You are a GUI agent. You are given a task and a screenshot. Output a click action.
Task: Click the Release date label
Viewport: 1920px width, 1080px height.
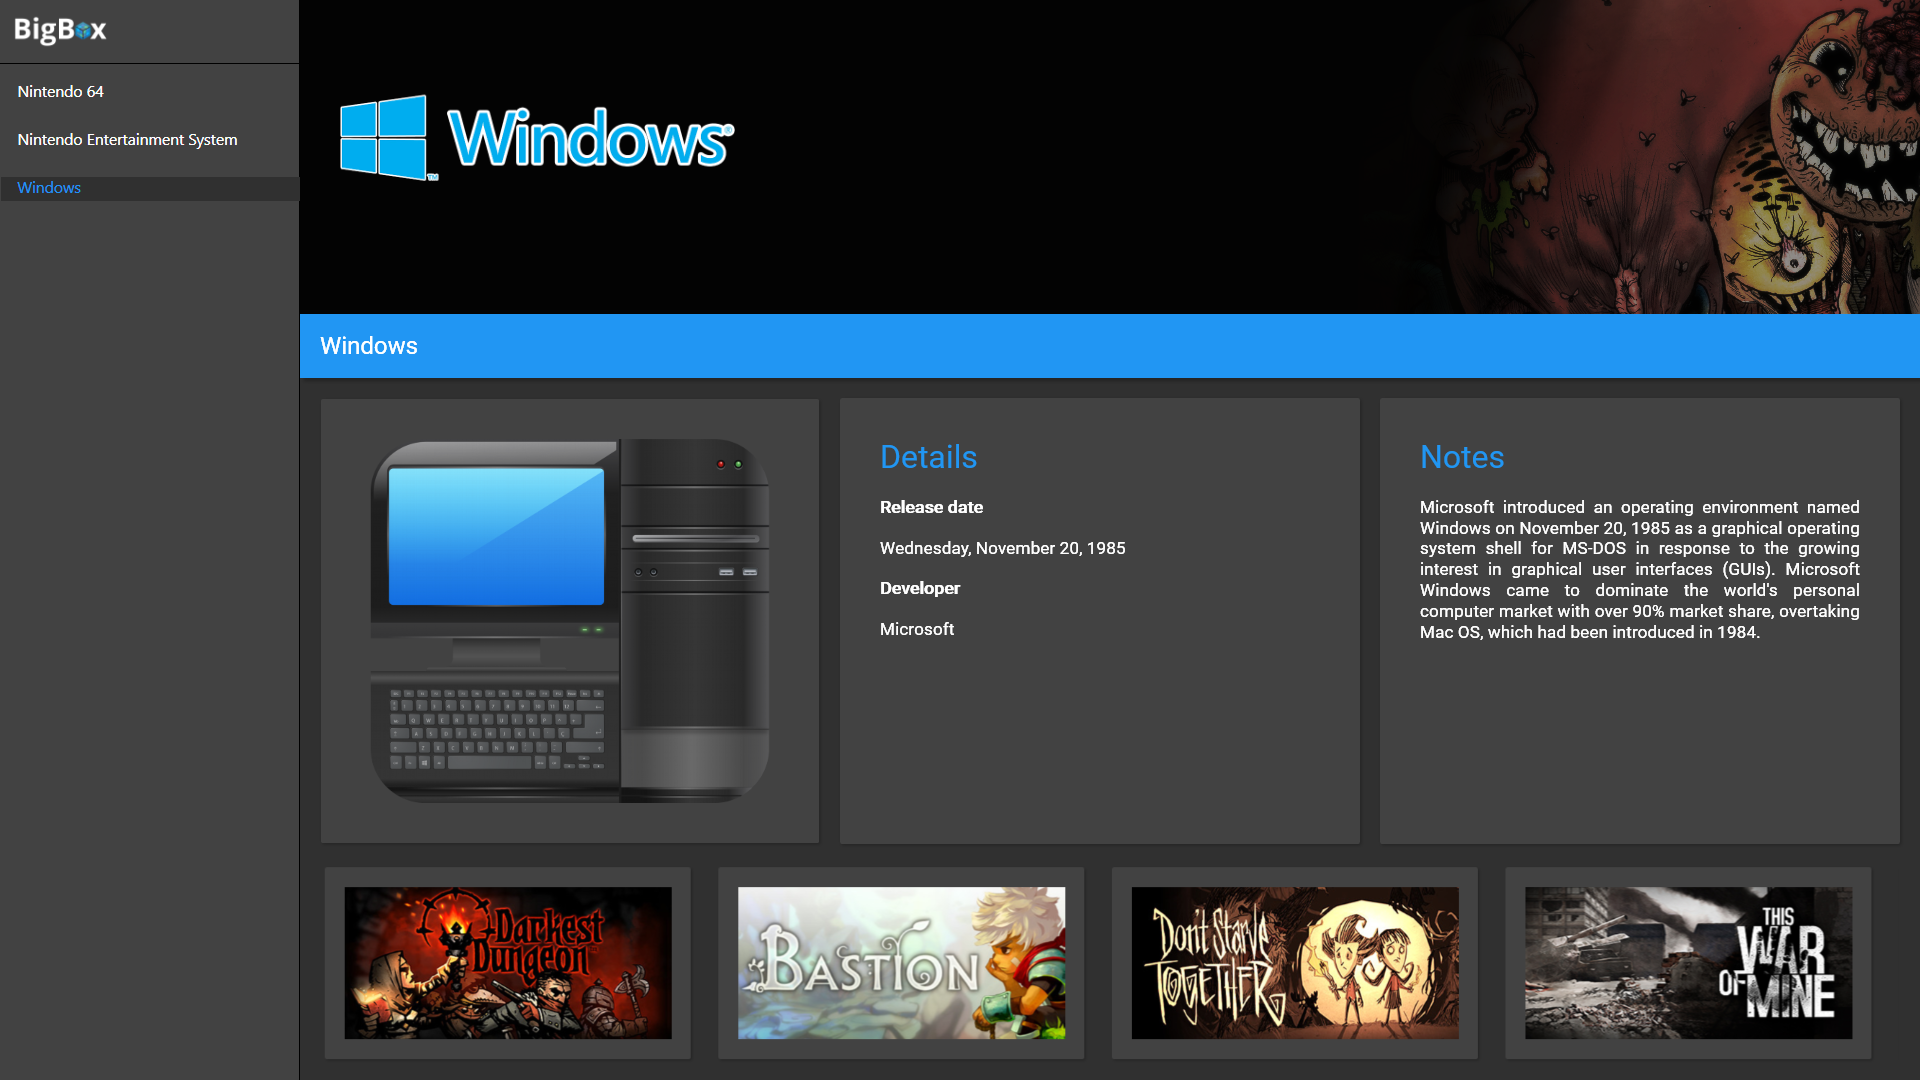click(x=931, y=507)
